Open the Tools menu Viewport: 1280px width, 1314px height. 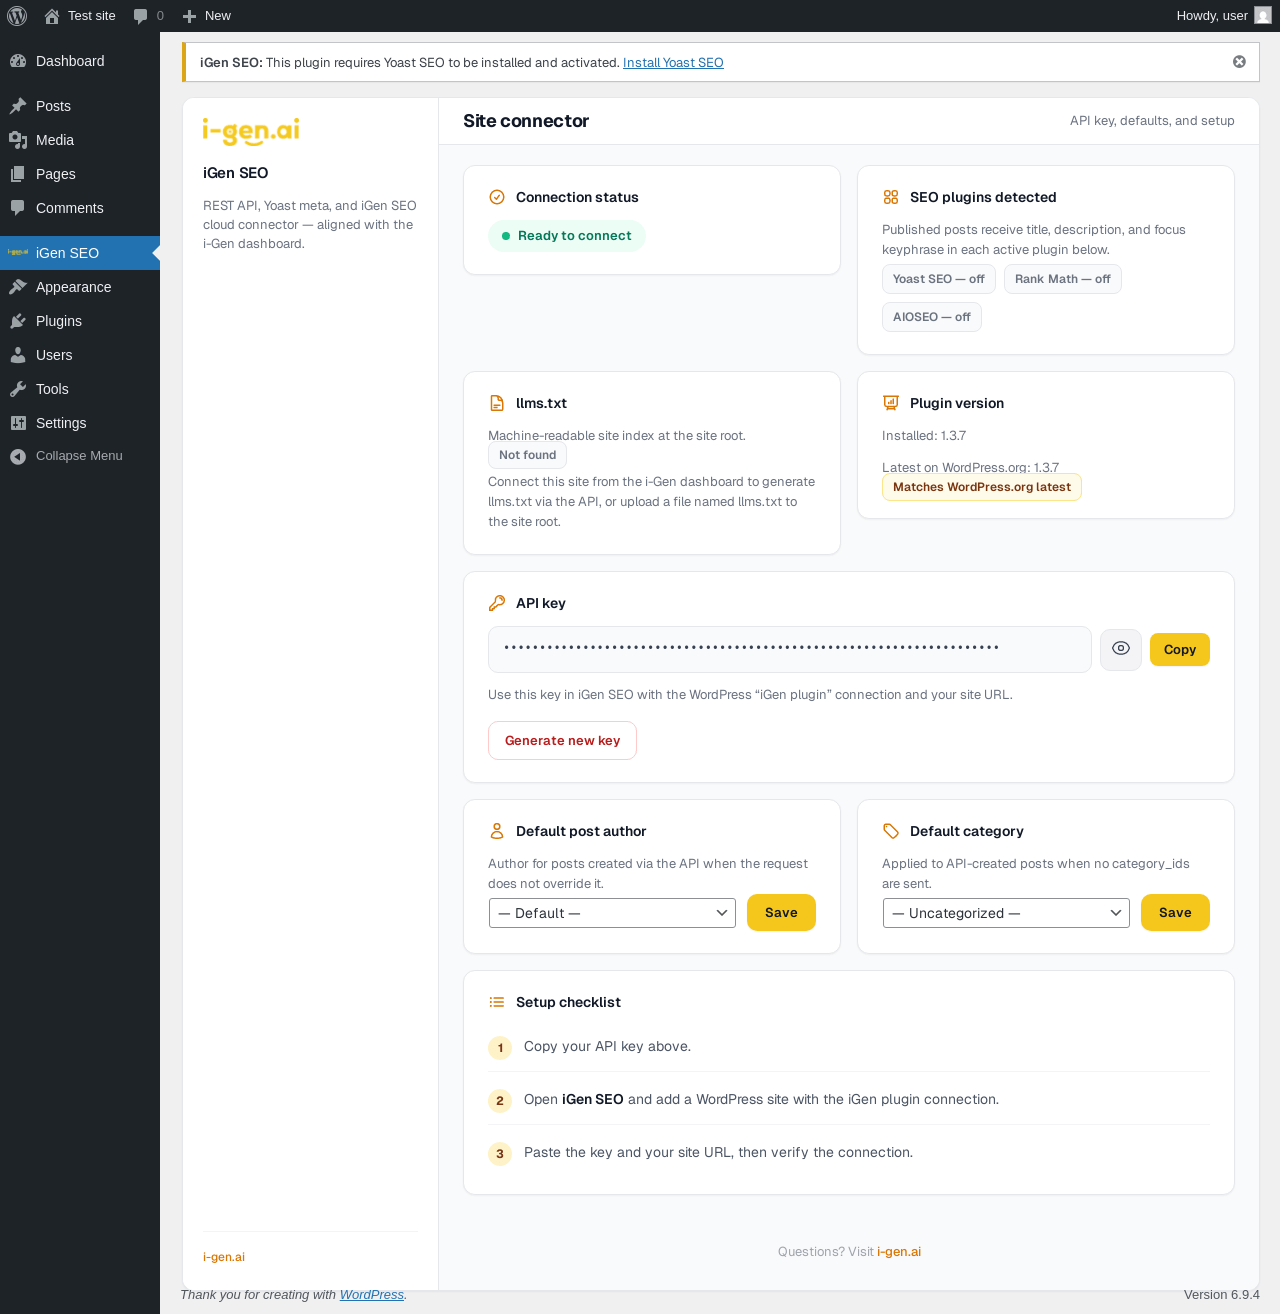80,389
